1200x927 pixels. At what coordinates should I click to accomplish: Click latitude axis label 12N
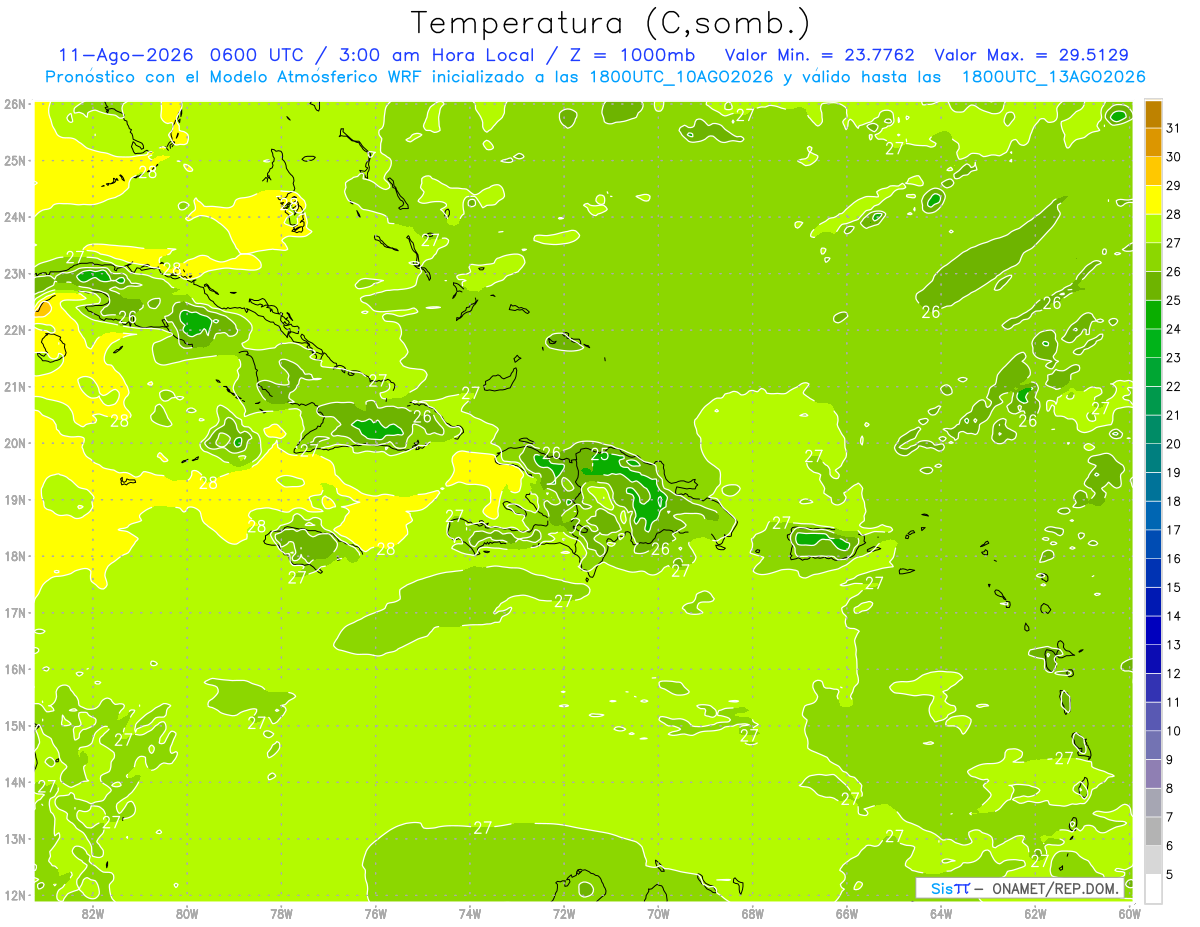14,895
